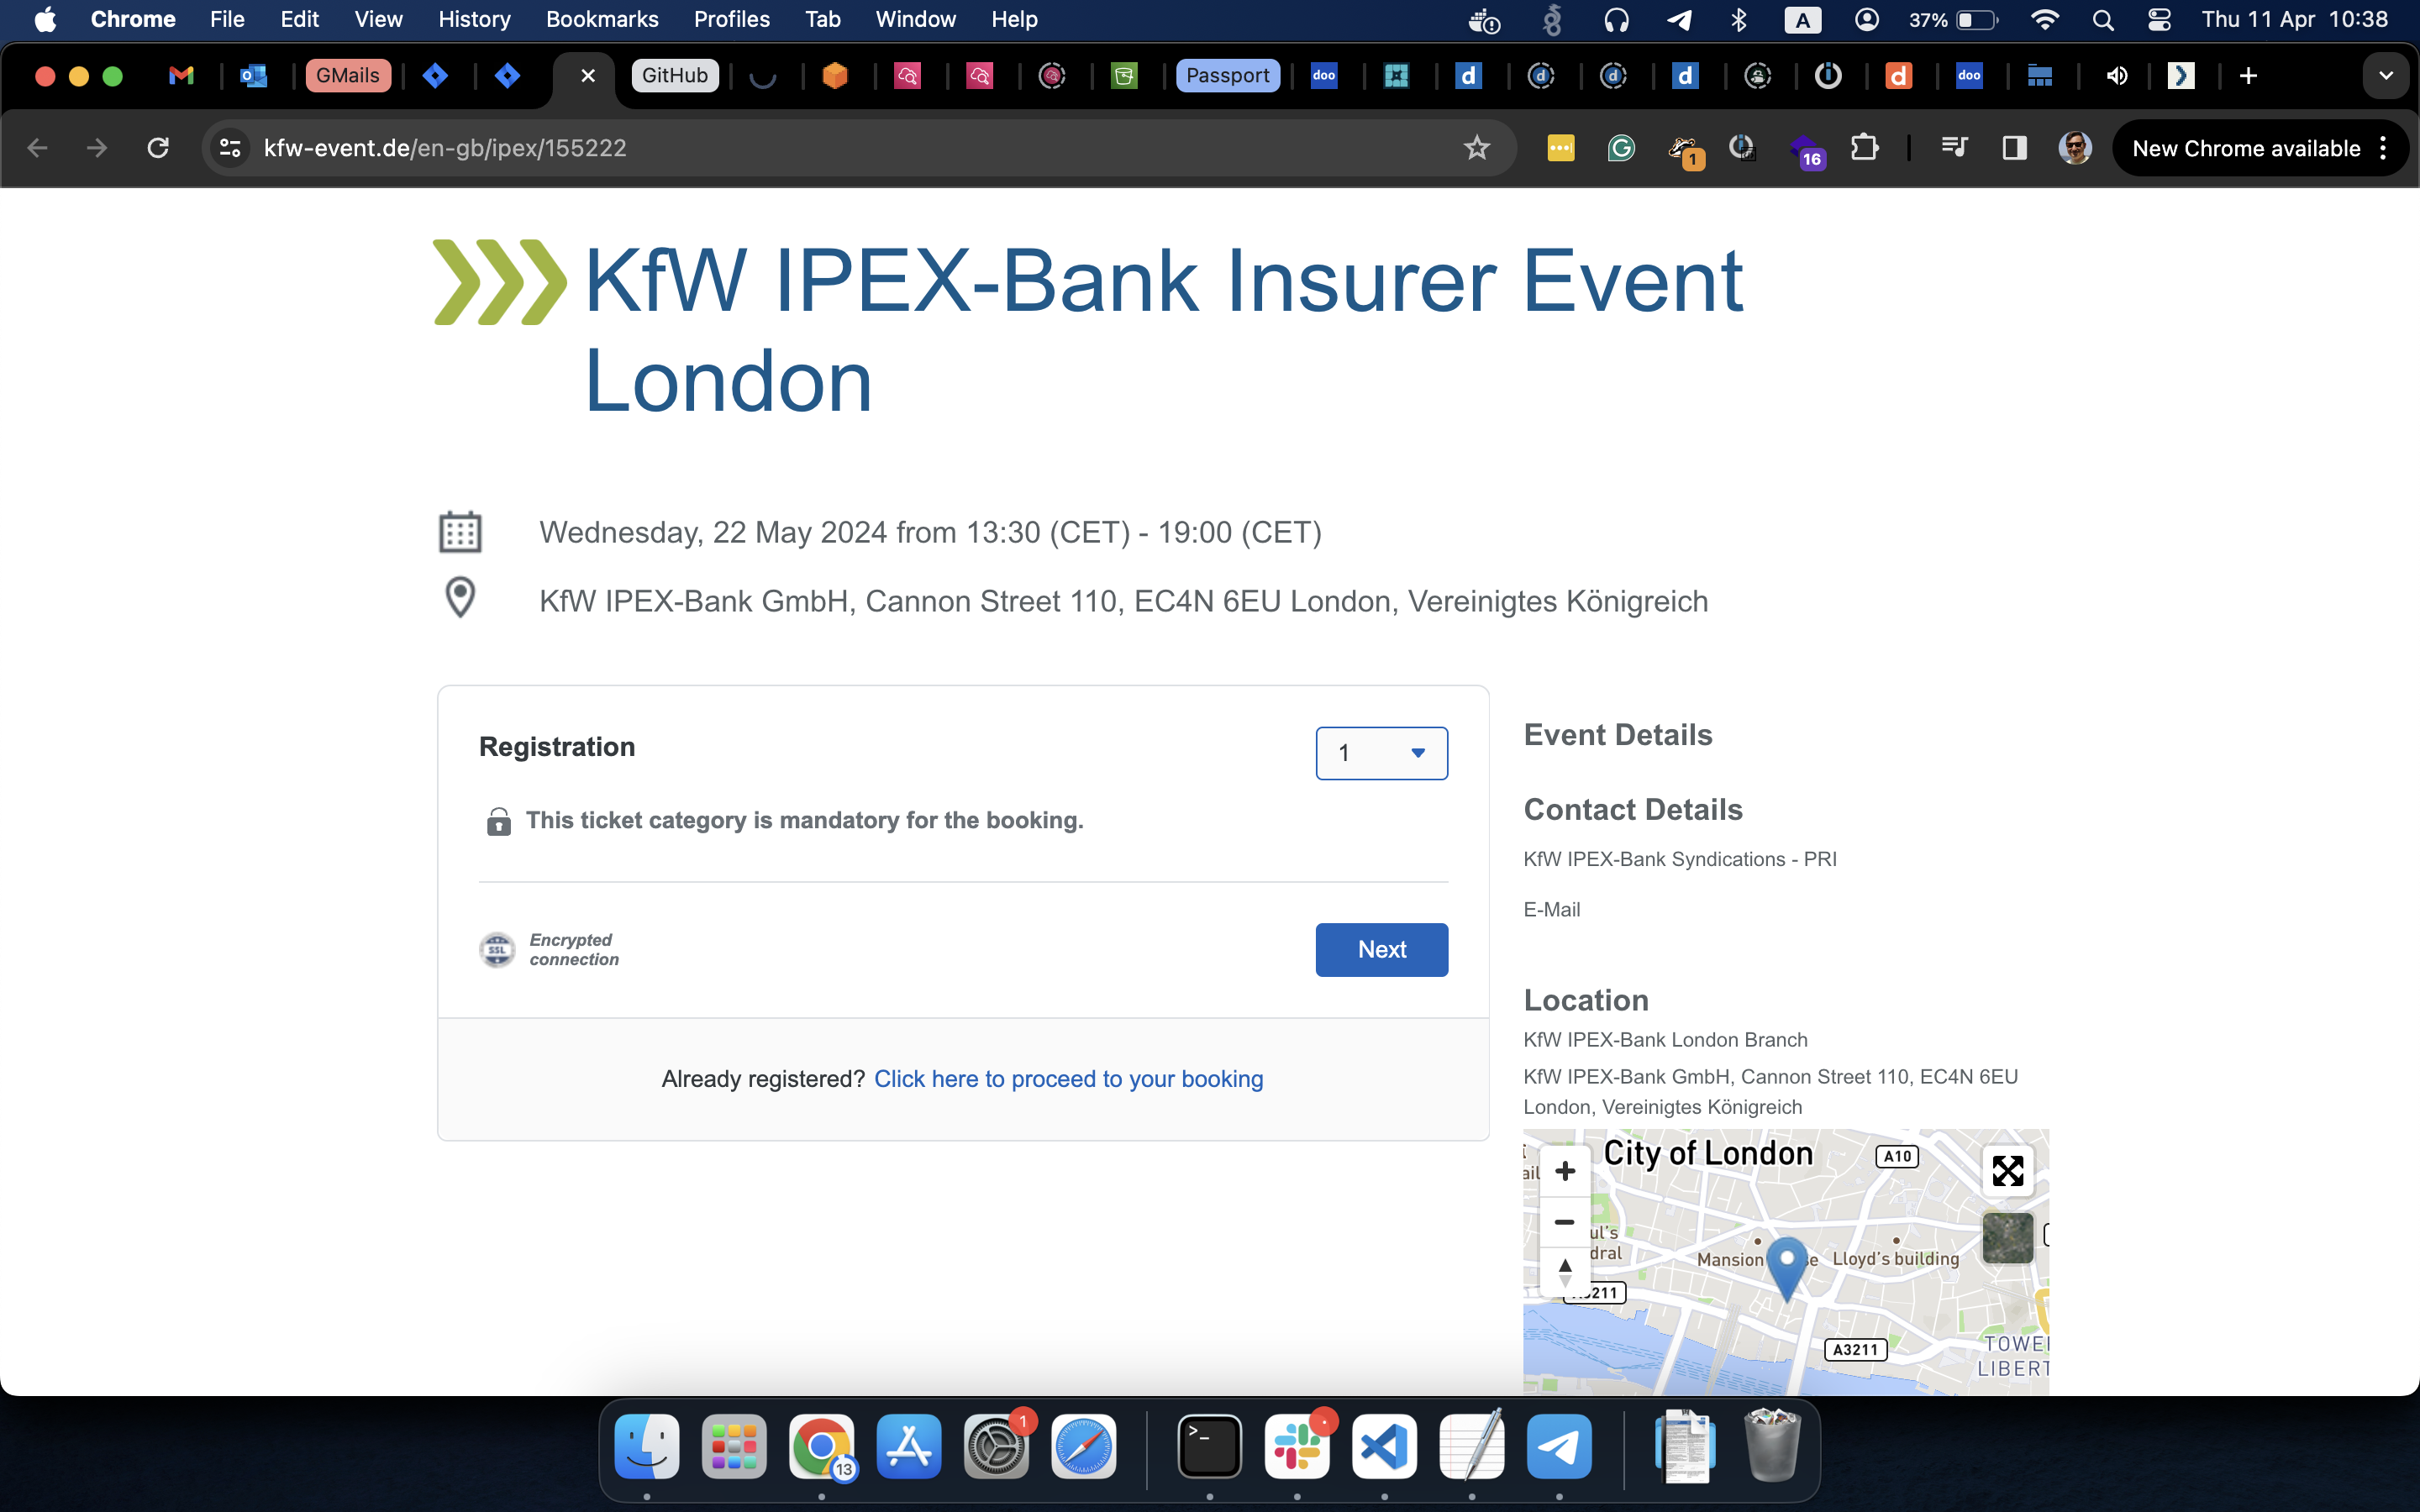Screen dimensions: 2420x1512
Task: View site information for kfw-event.de
Action: 230,148
